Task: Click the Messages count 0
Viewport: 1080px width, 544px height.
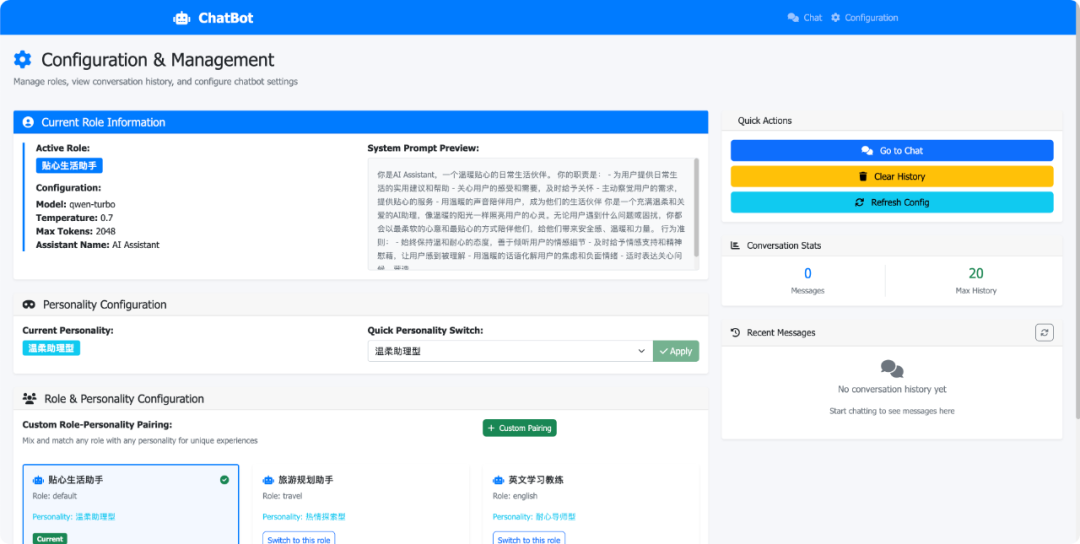Action: (807, 273)
